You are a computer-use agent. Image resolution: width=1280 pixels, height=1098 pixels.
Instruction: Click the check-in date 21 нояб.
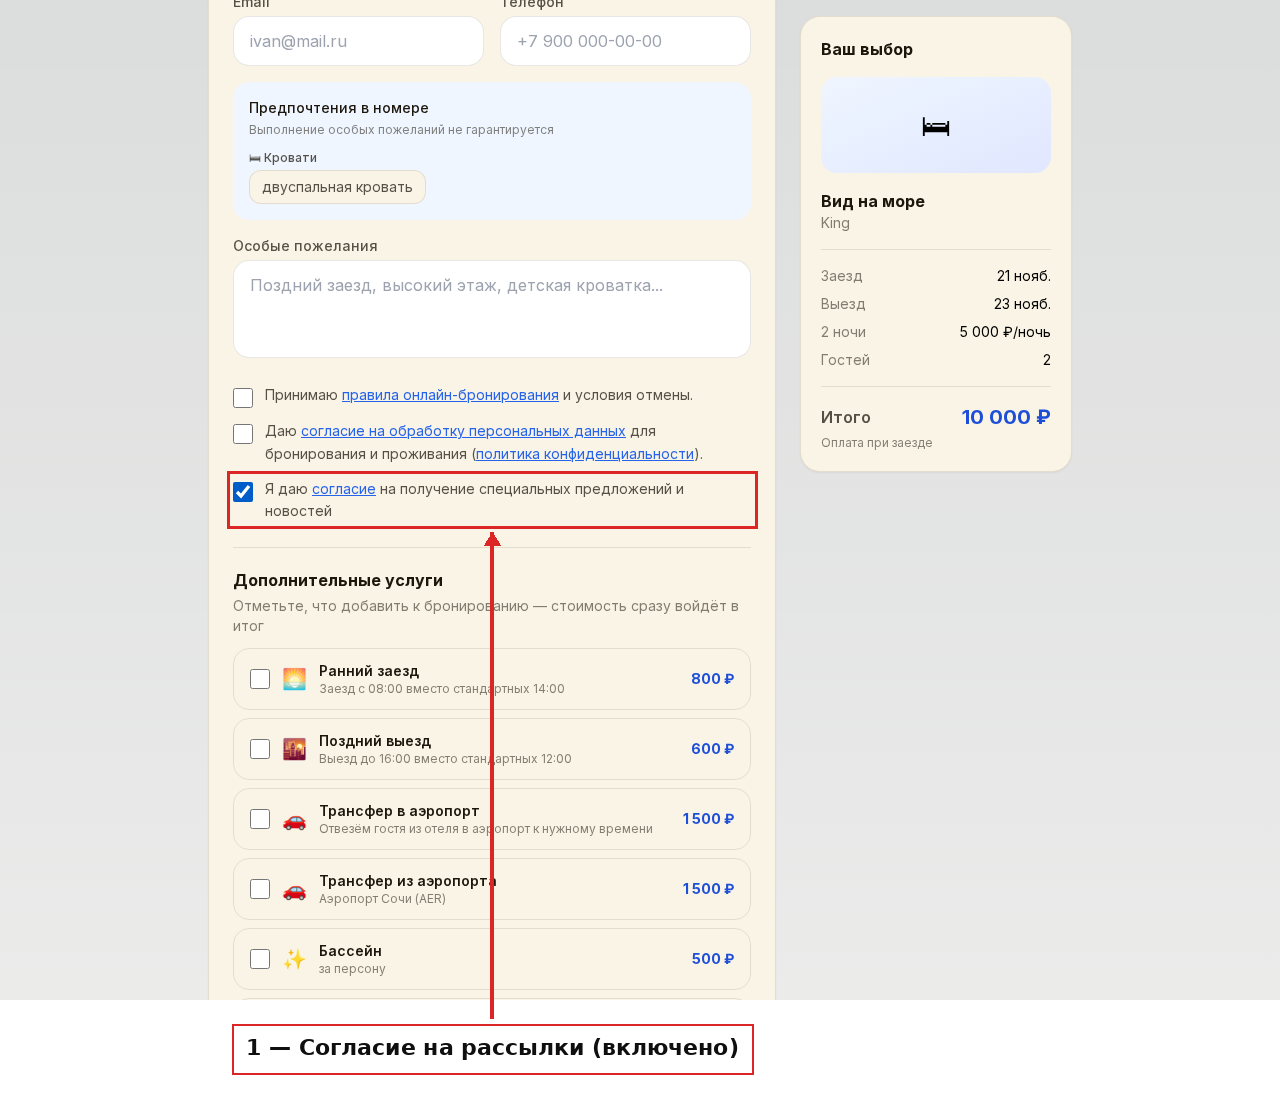(x=1024, y=276)
